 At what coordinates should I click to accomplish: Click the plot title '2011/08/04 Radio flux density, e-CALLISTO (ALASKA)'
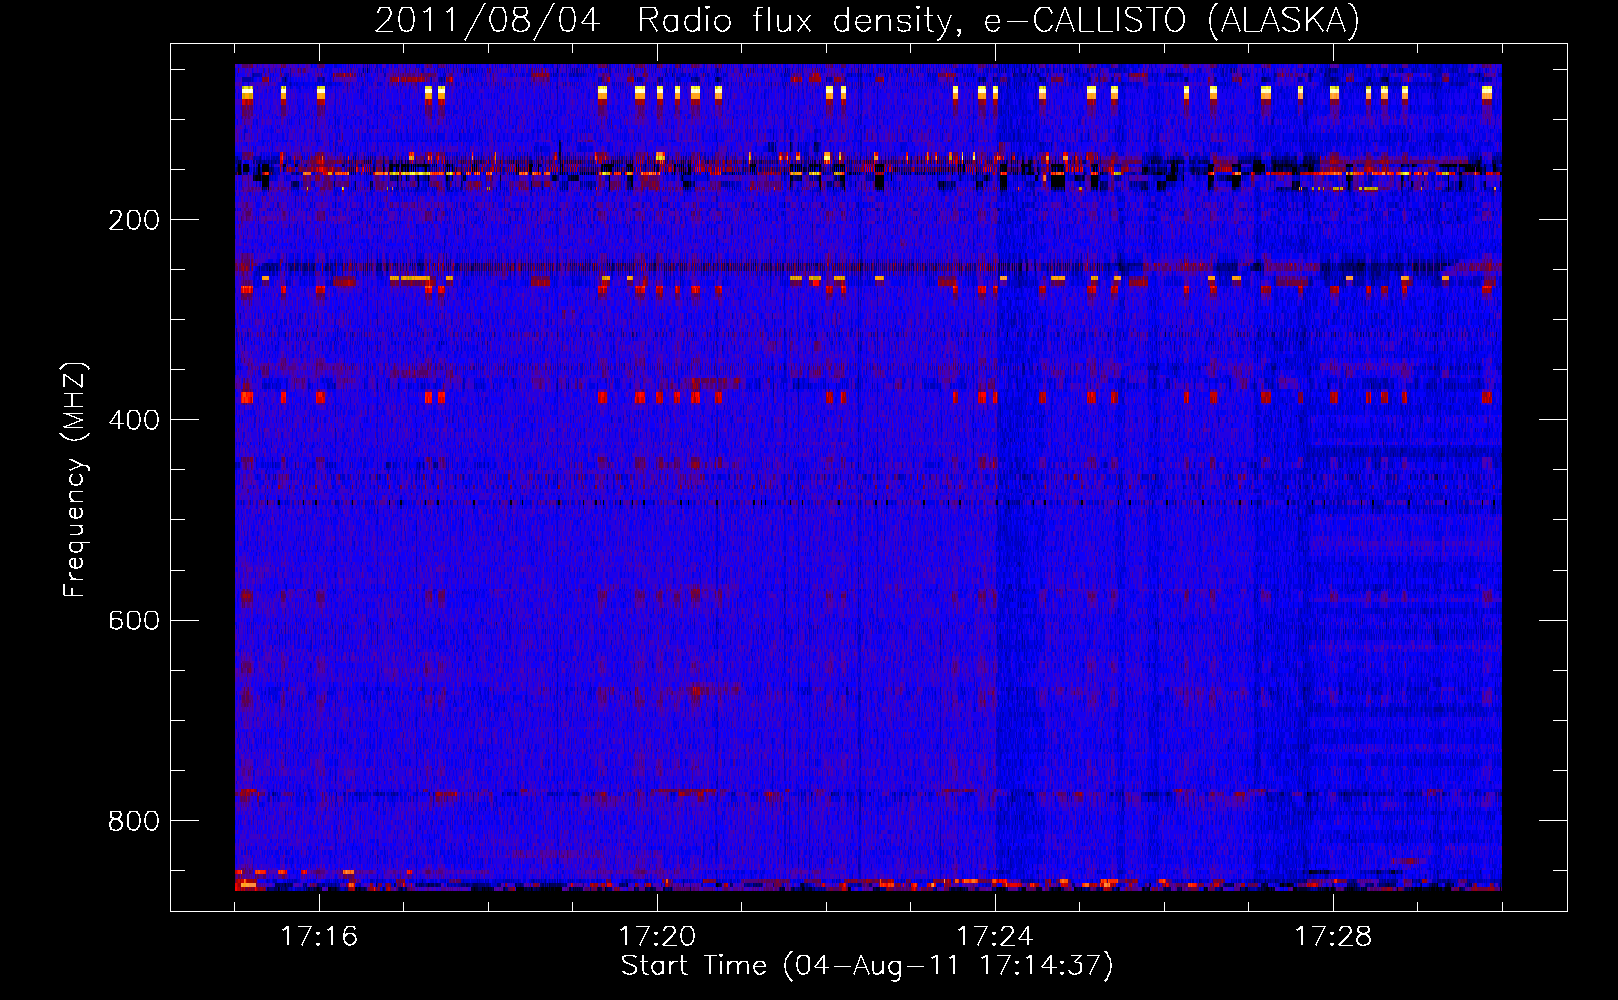(x=867, y=20)
